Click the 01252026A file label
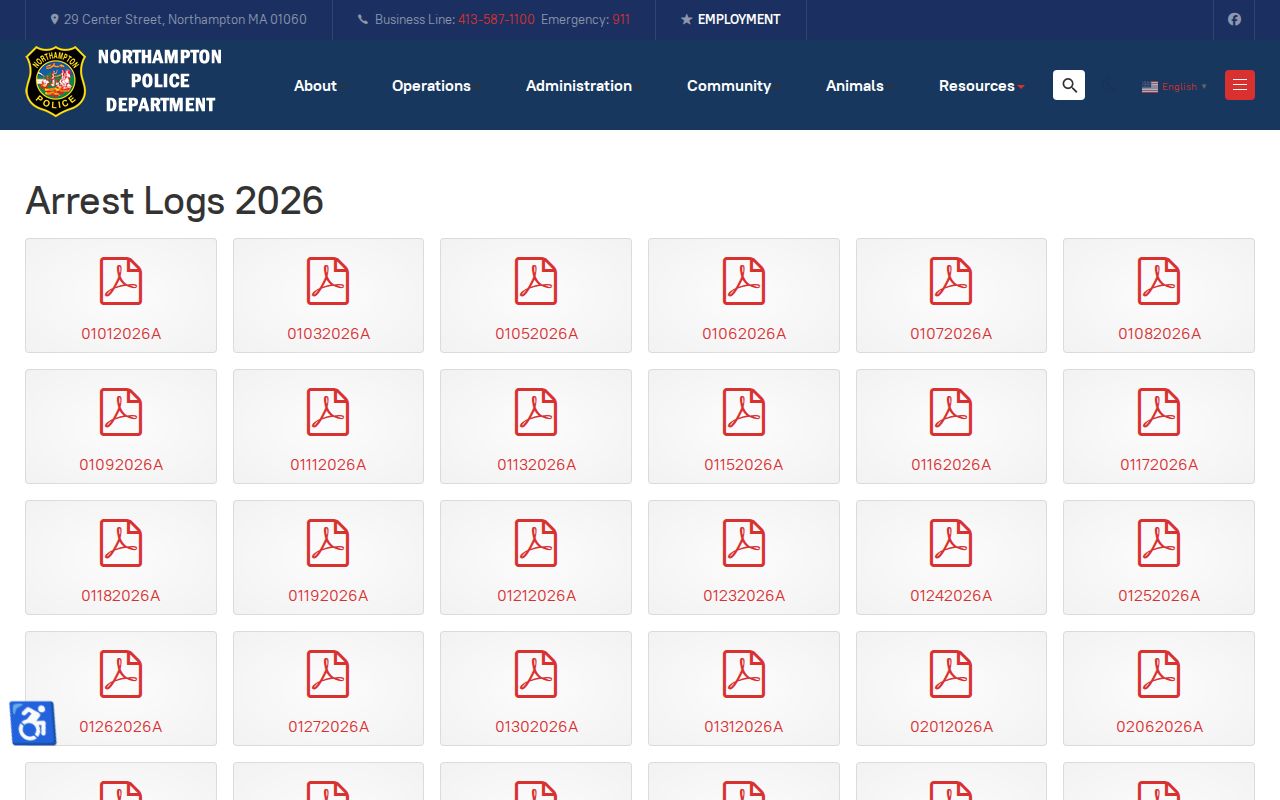Image resolution: width=1280 pixels, height=800 pixels. coord(1159,595)
